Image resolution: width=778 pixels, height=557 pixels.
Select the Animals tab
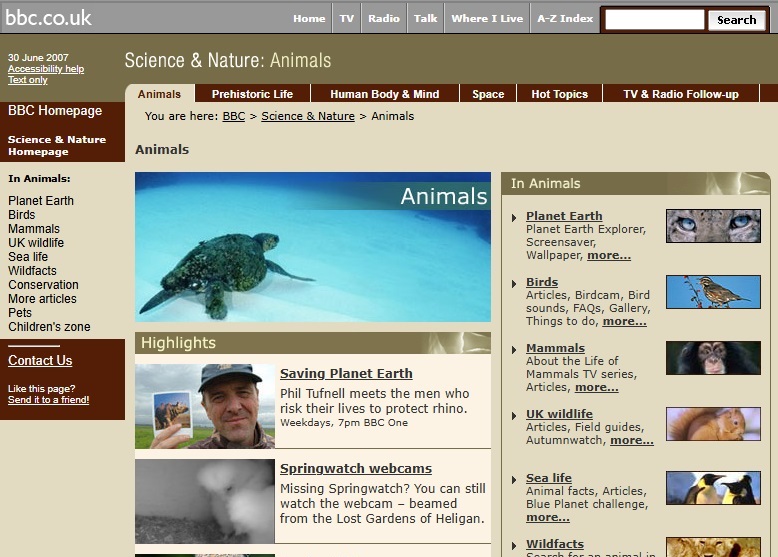(x=159, y=94)
